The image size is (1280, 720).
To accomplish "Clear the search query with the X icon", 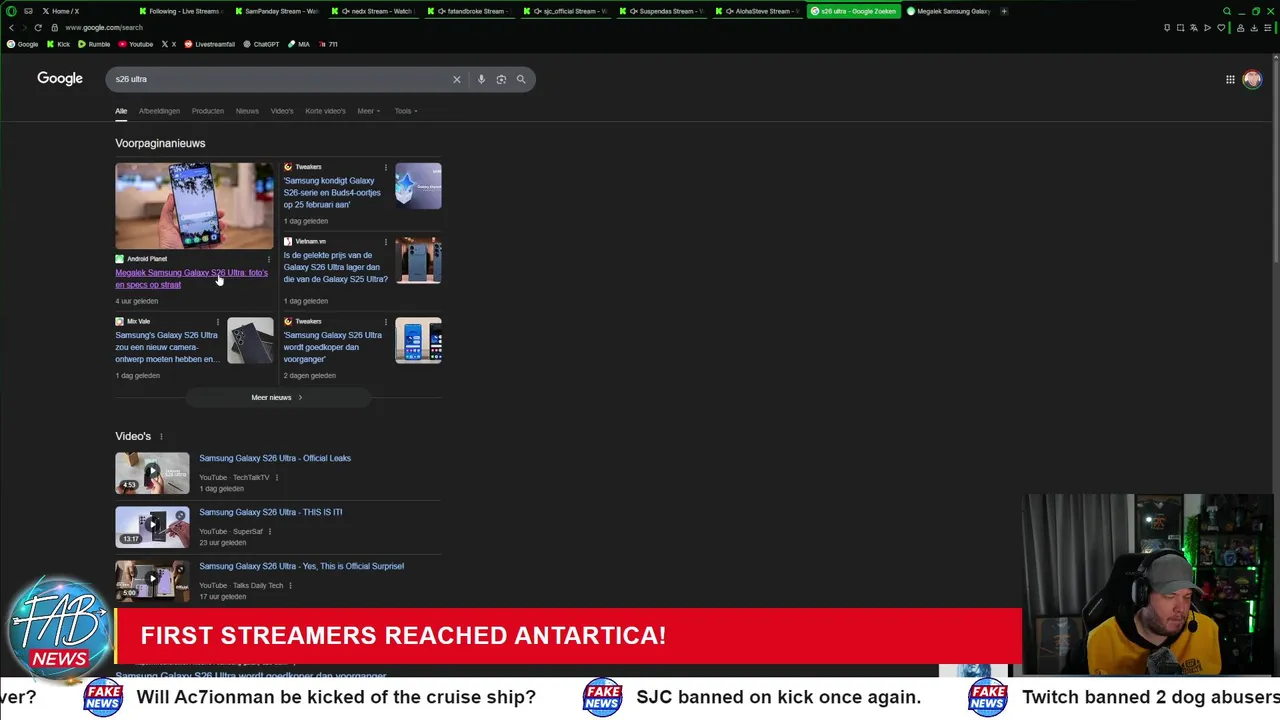I will (x=457, y=79).
